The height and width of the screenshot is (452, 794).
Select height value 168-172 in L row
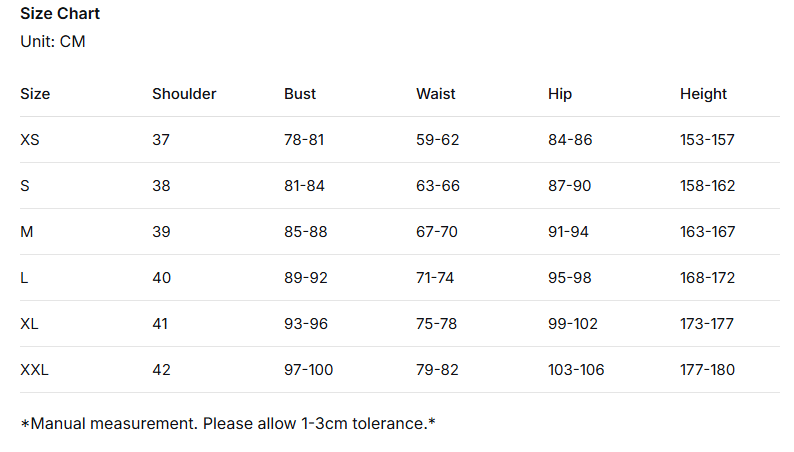click(x=707, y=278)
